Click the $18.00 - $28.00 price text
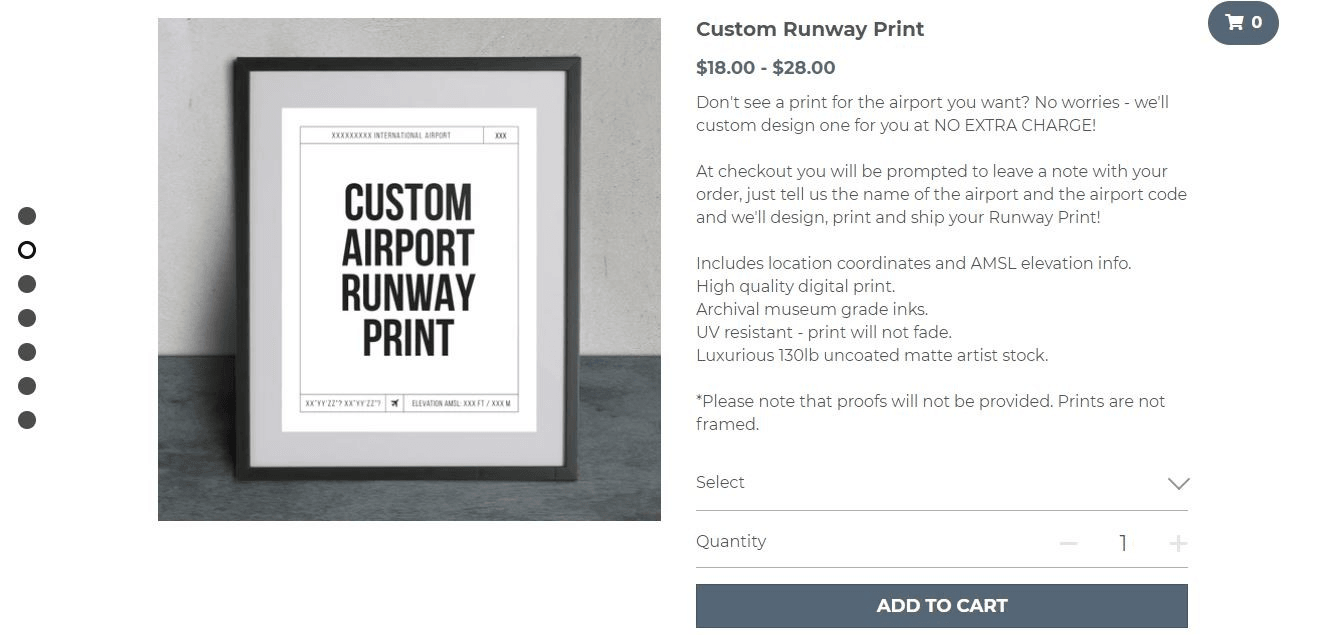 pos(765,68)
